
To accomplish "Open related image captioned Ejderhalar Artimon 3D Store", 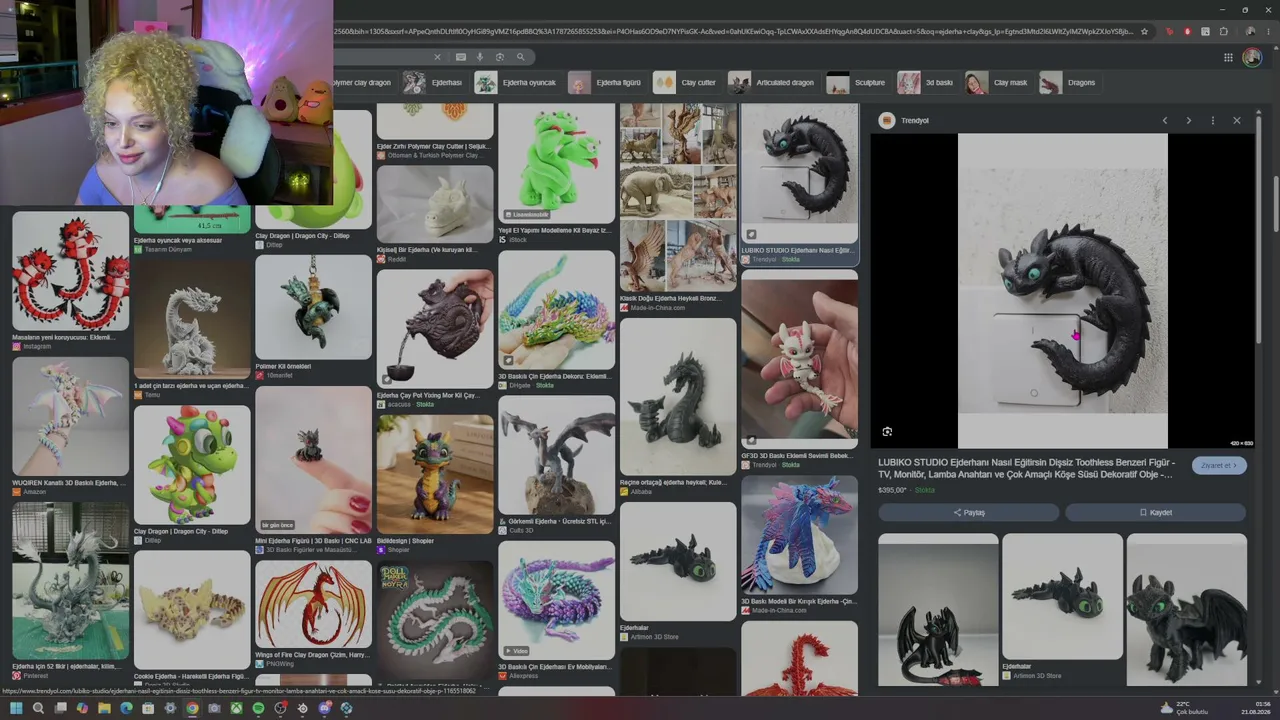I will (1062, 607).
